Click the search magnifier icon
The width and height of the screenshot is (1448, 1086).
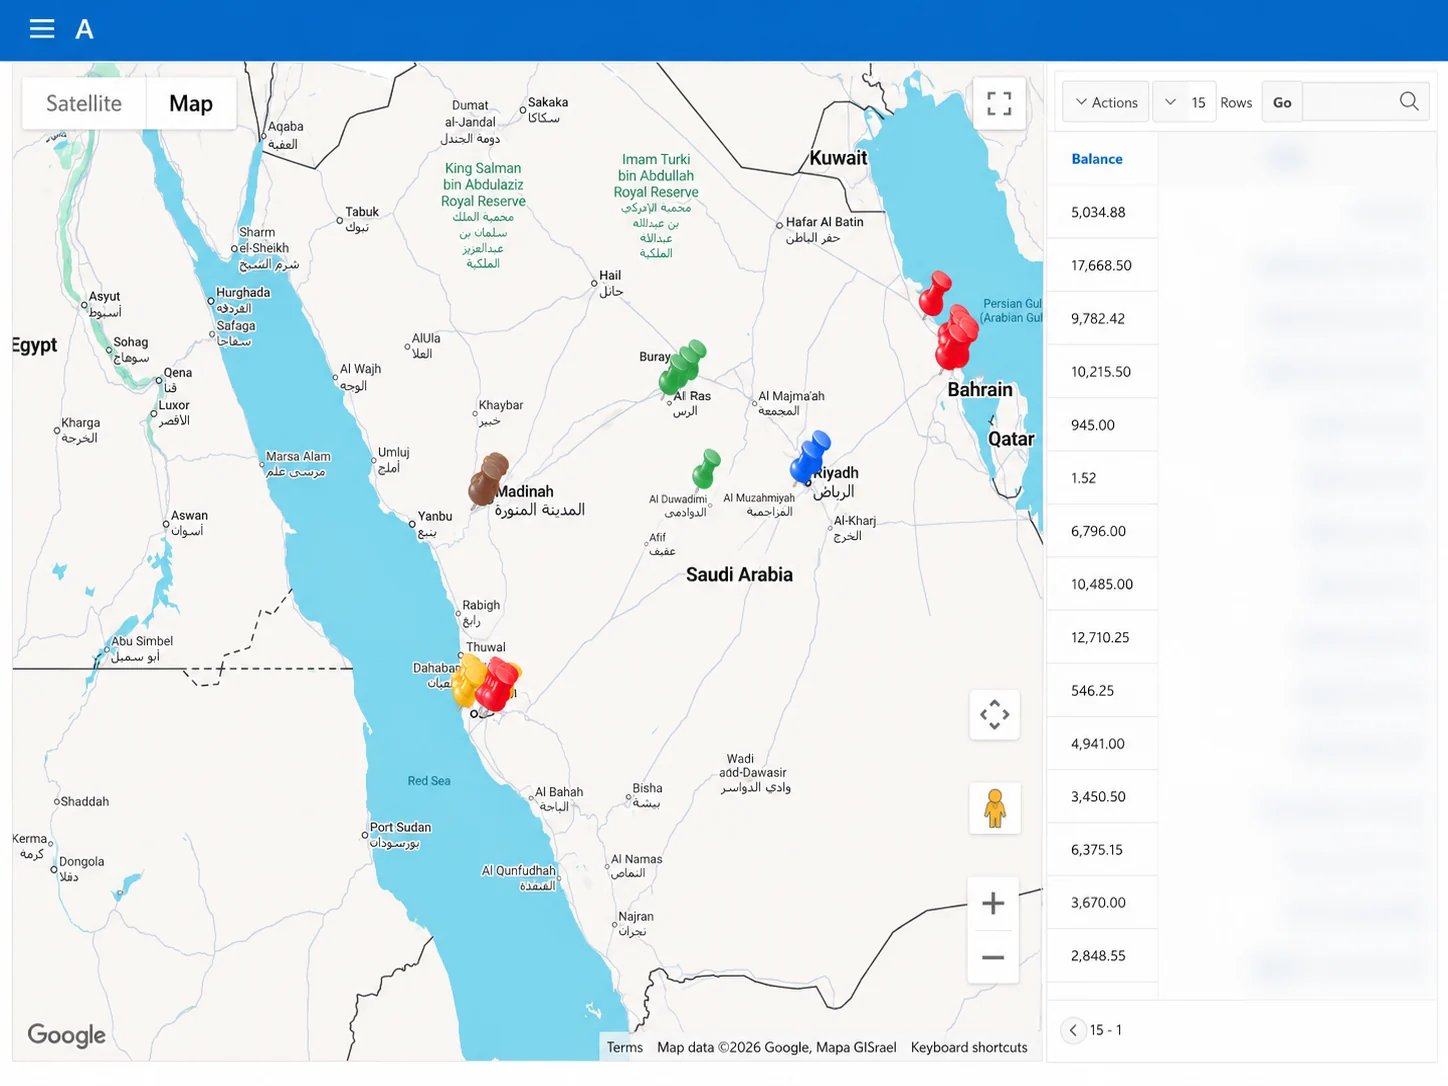[x=1409, y=101]
